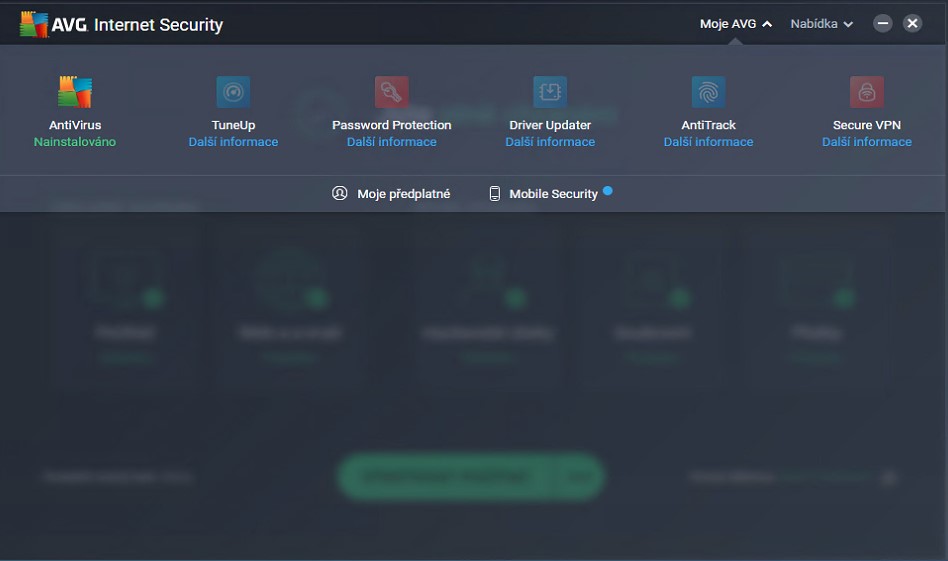Expand the Nabídka menu
This screenshot has width=948, height=561.
tap(822, 24)
